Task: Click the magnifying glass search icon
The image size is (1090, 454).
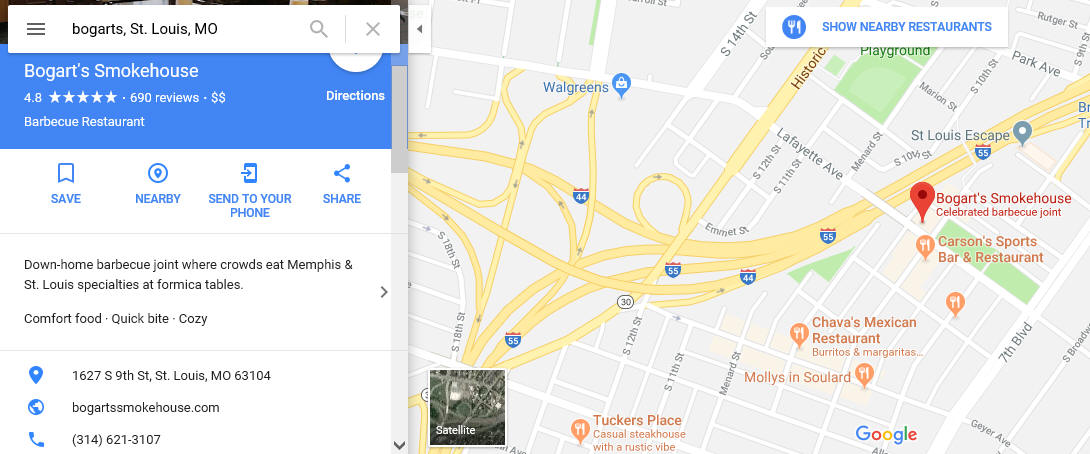Action: click(318, 29)
